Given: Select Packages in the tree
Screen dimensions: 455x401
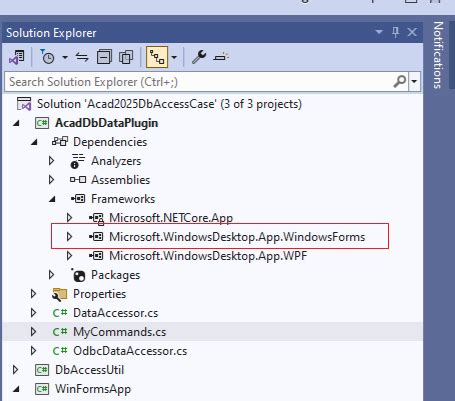Looking at the screenshot, I should point(115,275).
